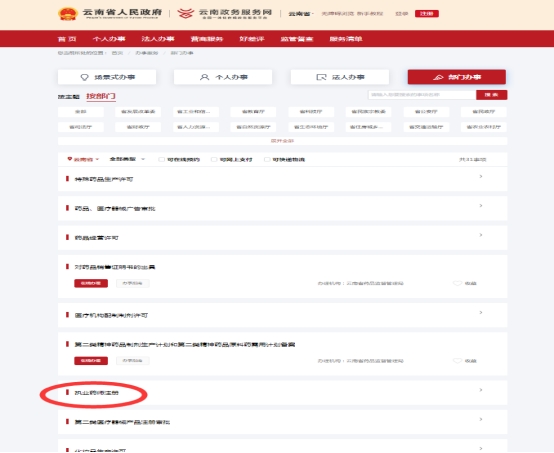The height and width of the screenshot is (453, 554).
Task: Click the icon on red 部门办事 button
Action: point(438,77)
